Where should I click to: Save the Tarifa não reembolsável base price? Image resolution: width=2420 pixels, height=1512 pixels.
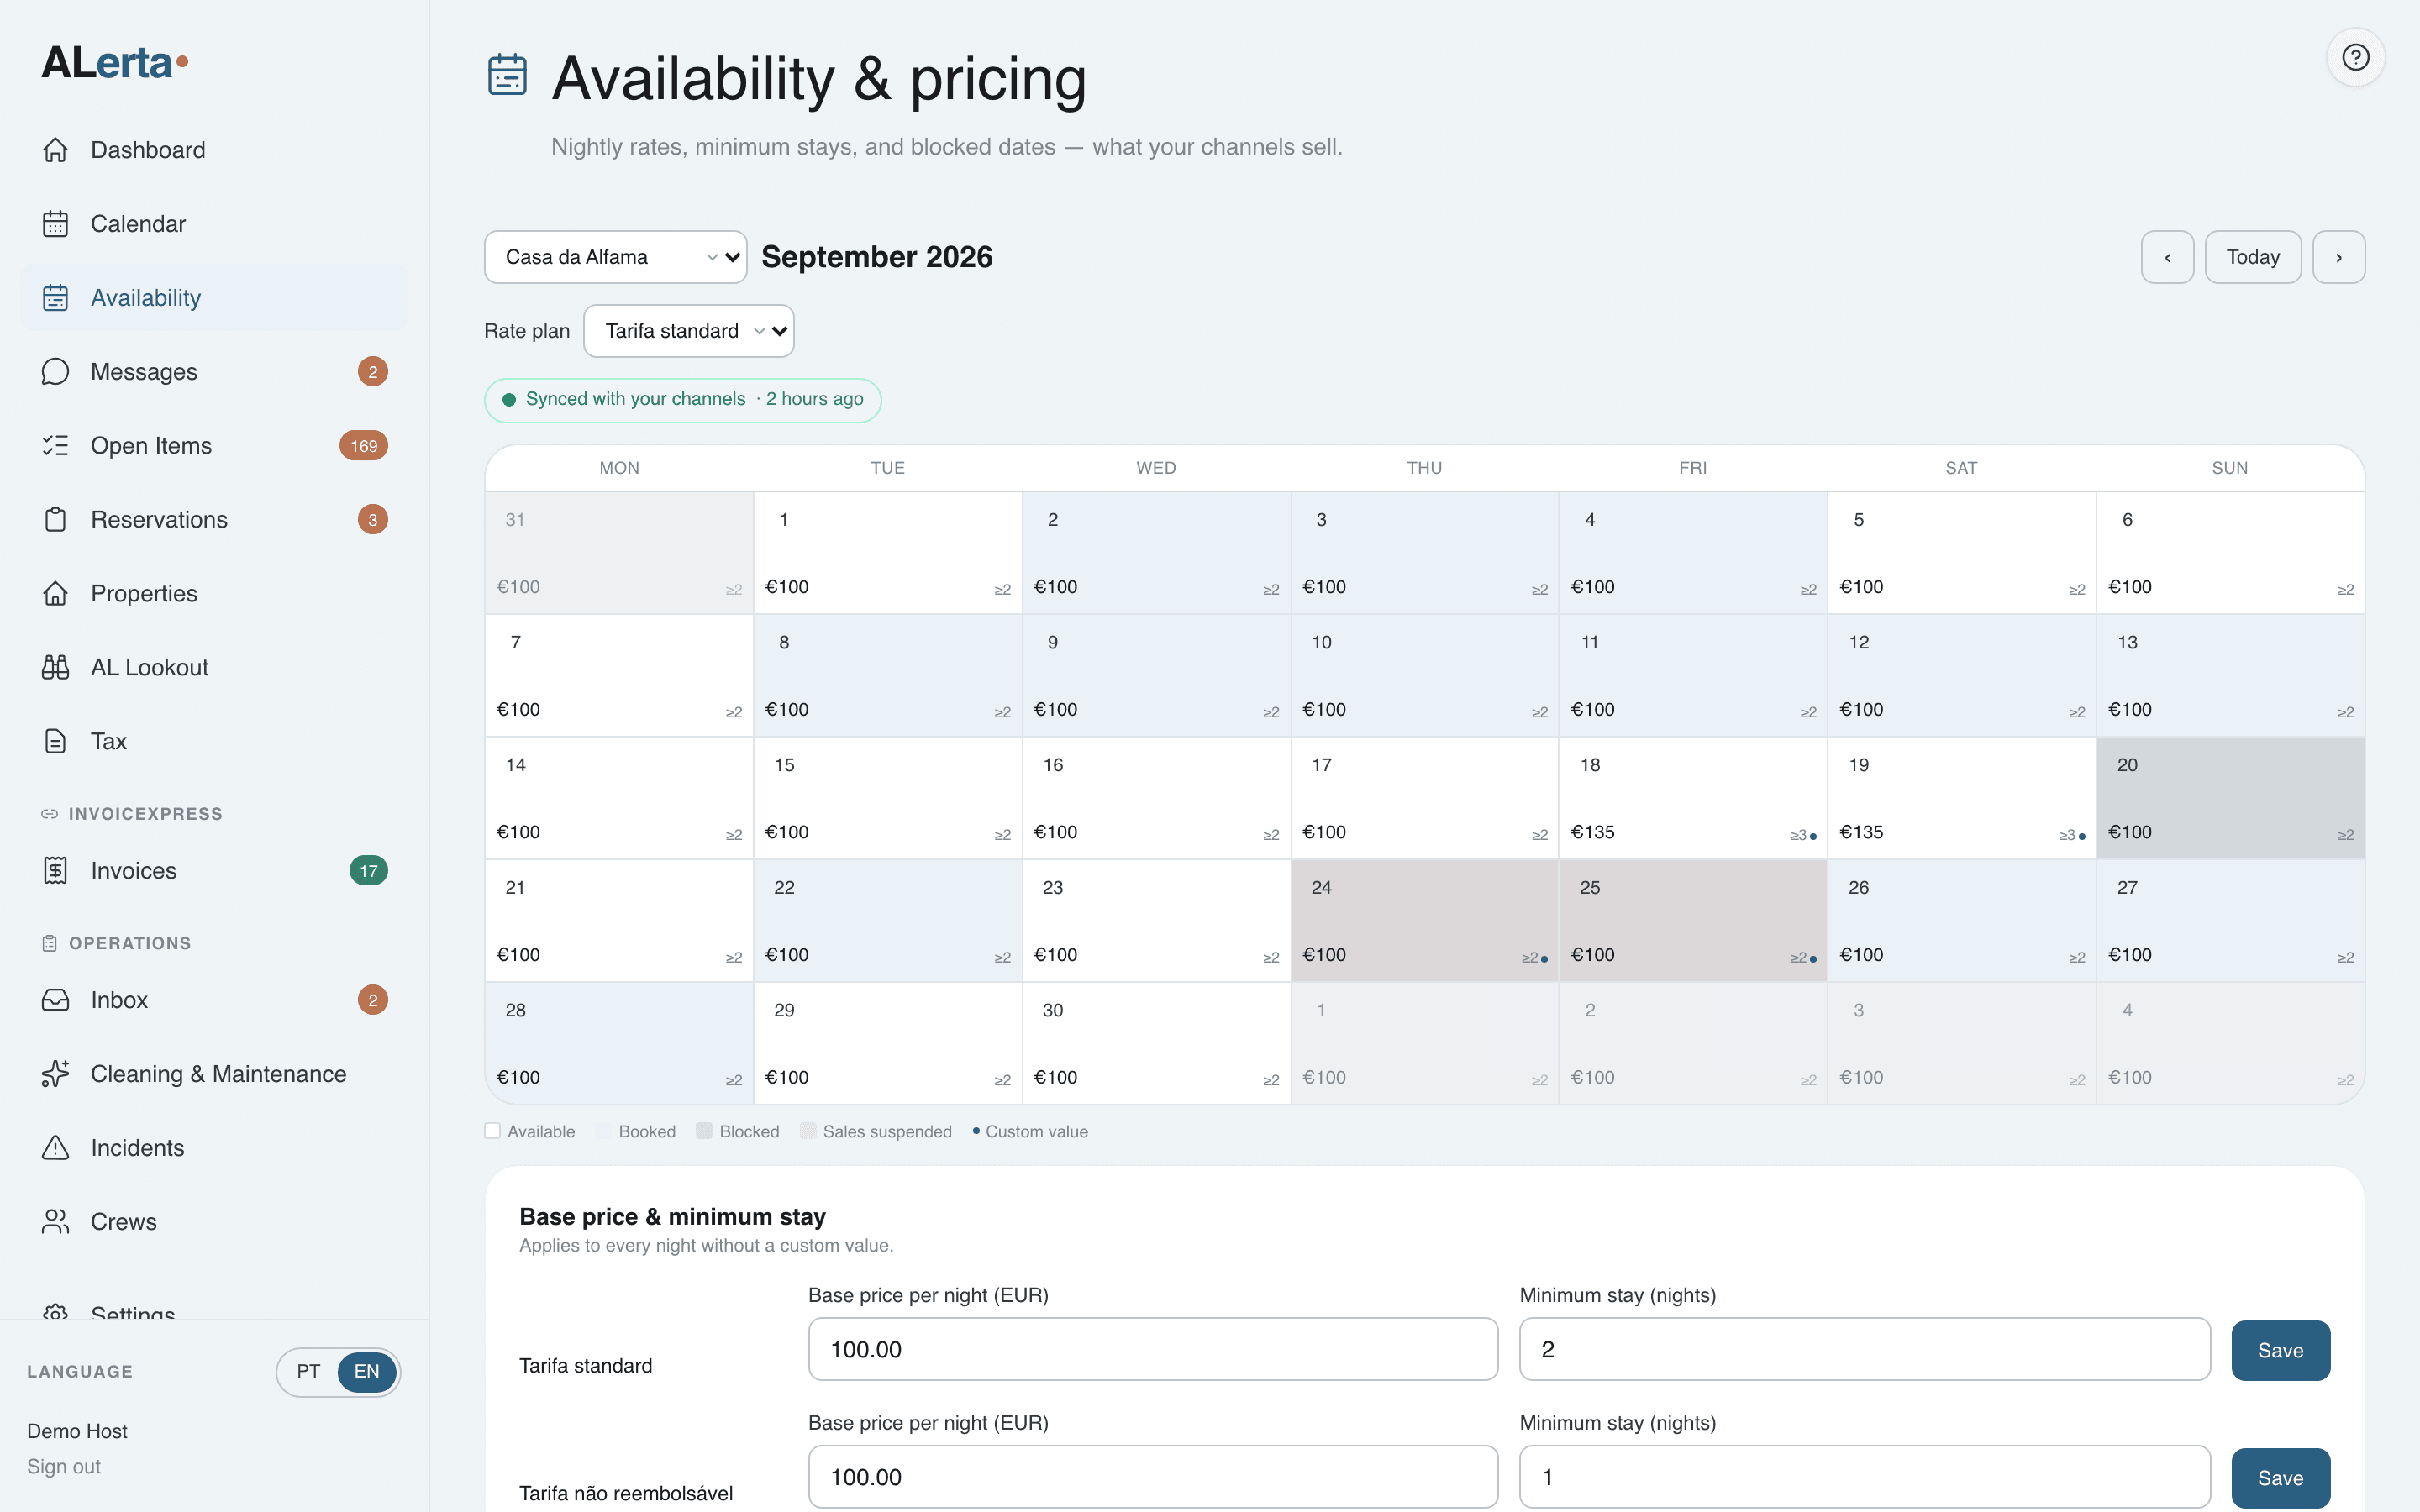2280,1478
